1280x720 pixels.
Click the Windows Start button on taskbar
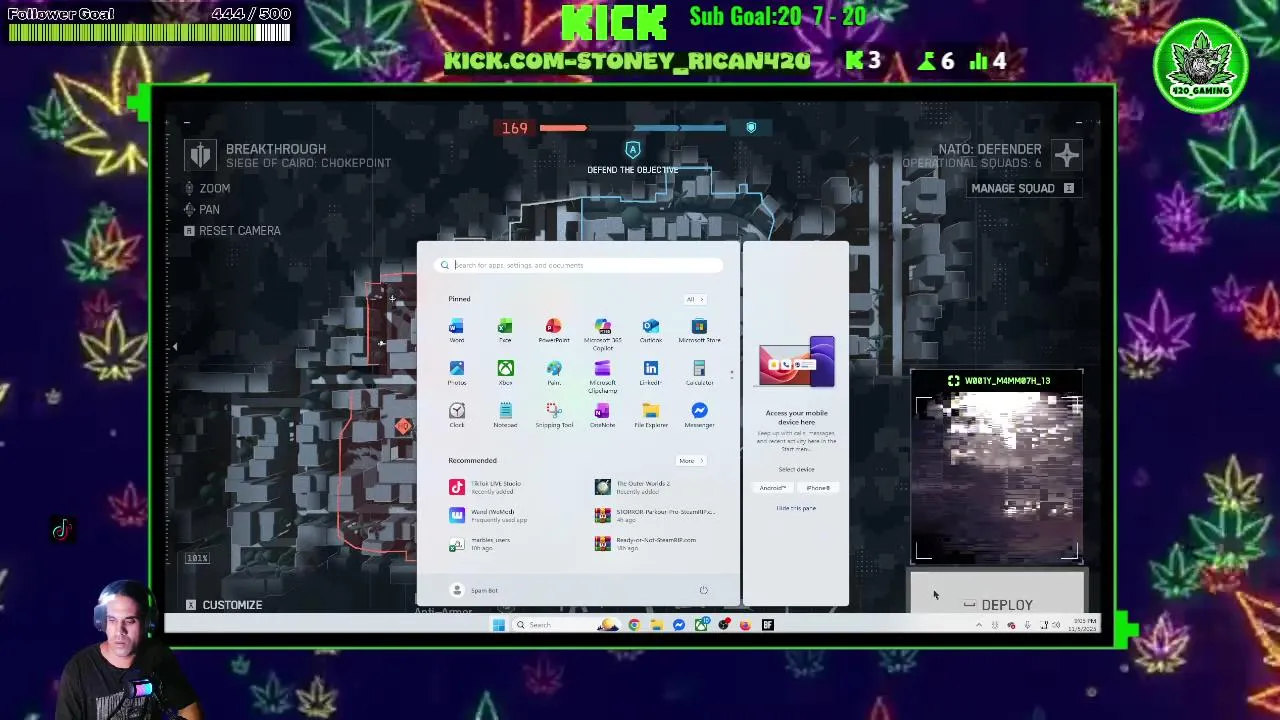coord(498,625)
